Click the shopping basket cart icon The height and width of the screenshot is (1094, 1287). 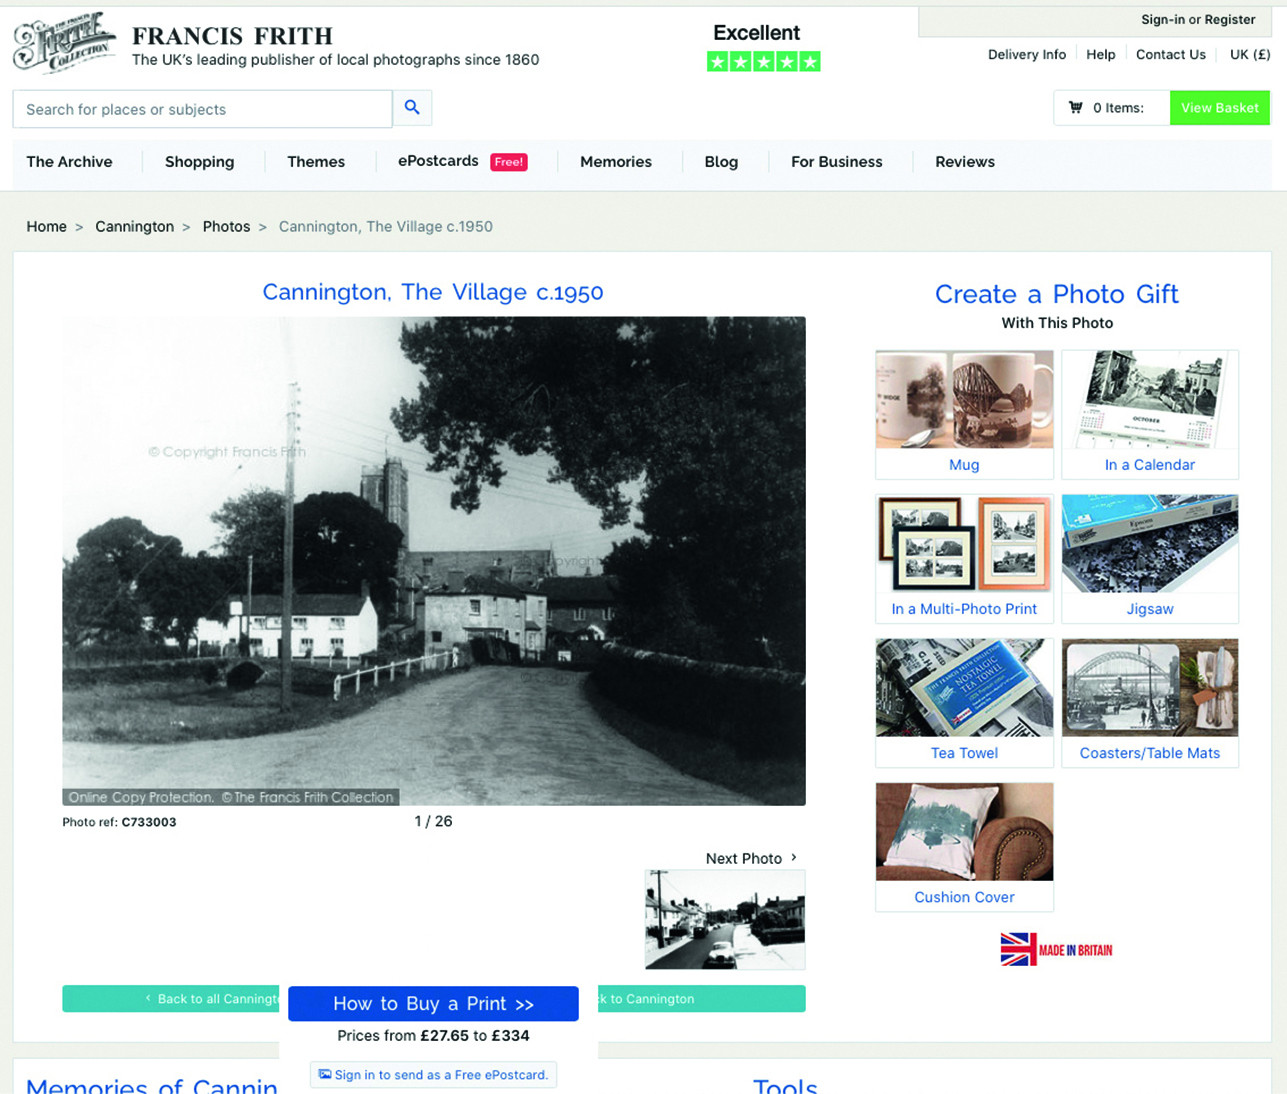pyautogui.click(x=1076, y=108)
